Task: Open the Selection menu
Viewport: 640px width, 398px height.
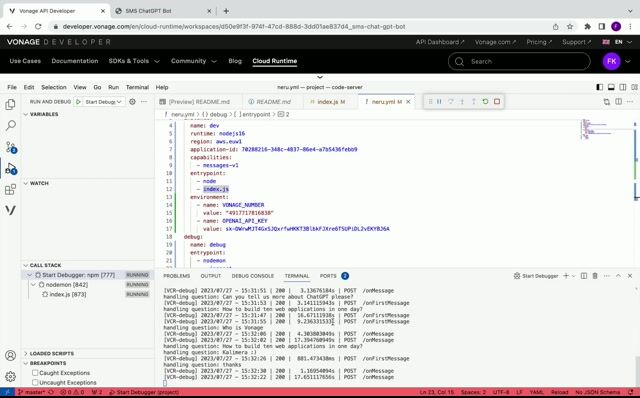Action: pos(53,87)
